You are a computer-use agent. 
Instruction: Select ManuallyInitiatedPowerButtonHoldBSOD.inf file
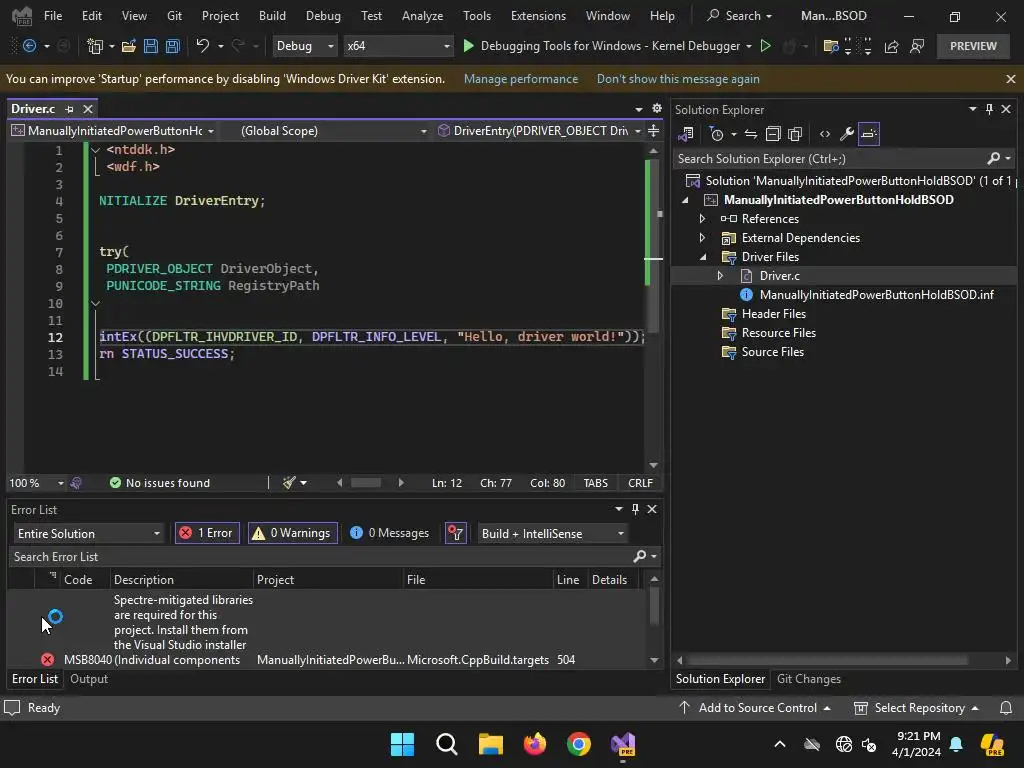click(876, 295)
